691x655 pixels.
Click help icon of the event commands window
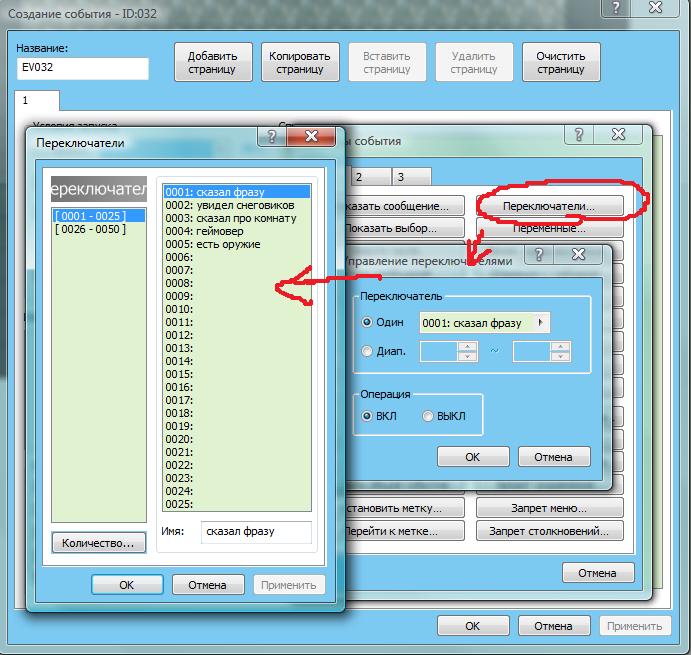(x=579, y=134)
